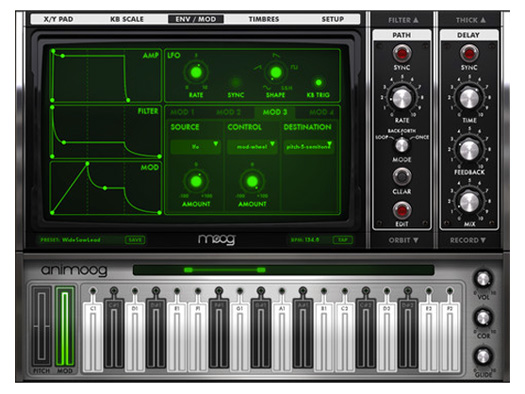Open the DESTINATION dropdown showing pitch-5-semitone
The width and height of the screenshot is (525, 394).
[308, 147]
